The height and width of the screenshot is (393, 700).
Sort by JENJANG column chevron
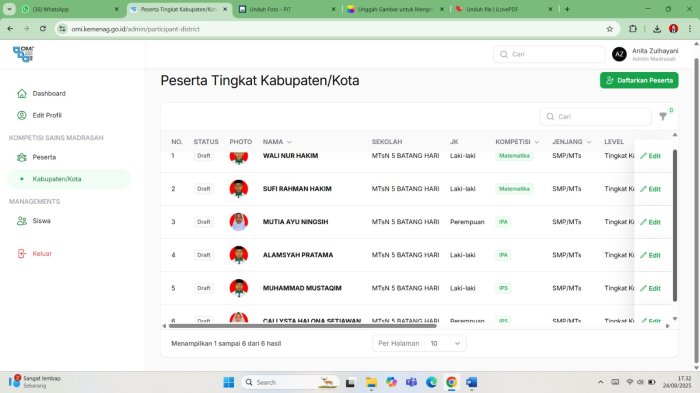(x=589, y=142)
